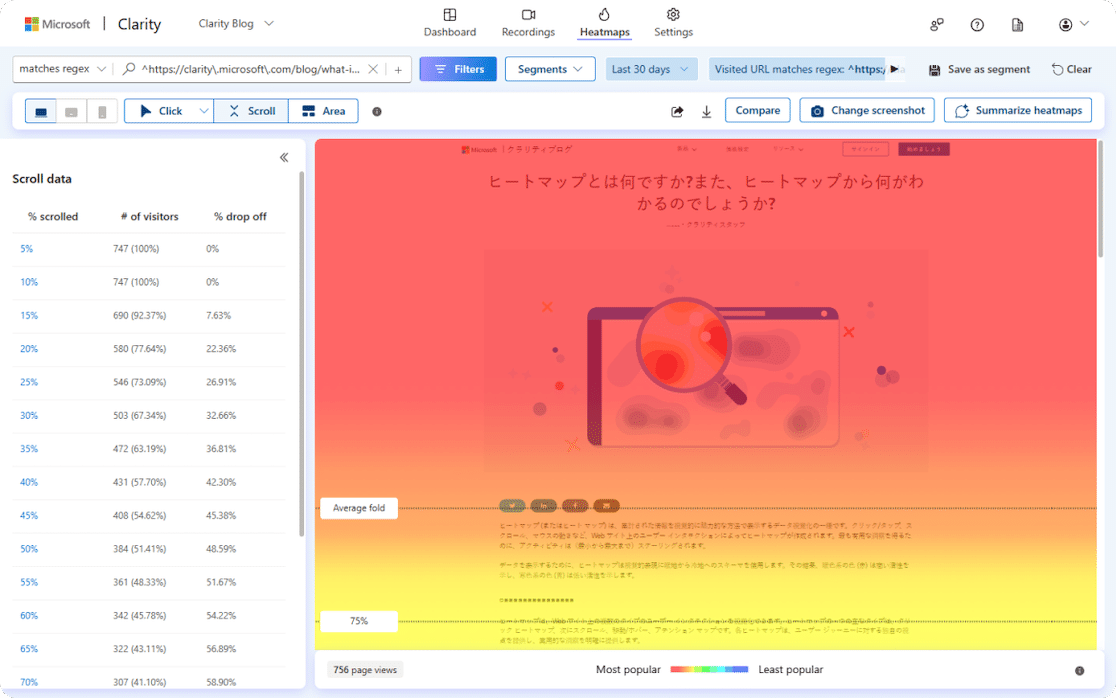The height and width of the screenshot is (698, 1116).
Task: Click the download heatmap icon
Action: [706, 111]
